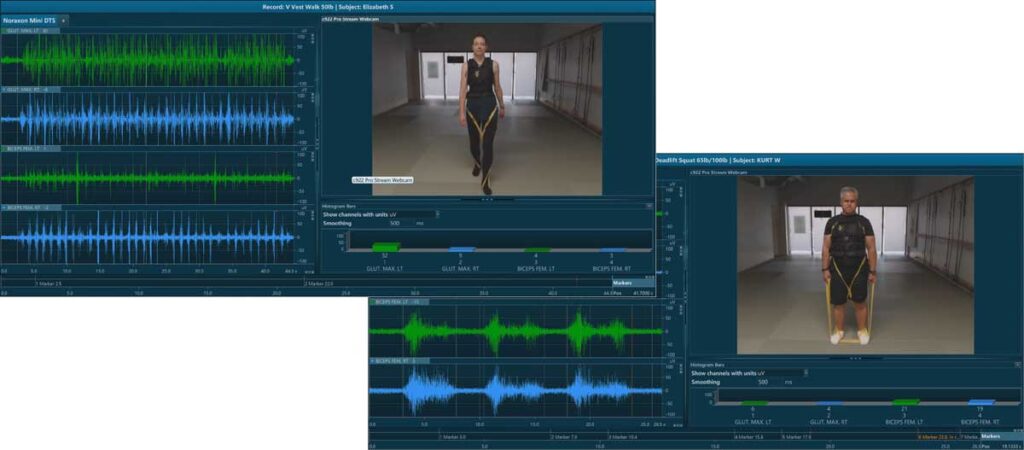Viewport: 1024px width, 450px height.
Task: Click Smoothing value field in KURT W window
Action: tap(764, 381)
